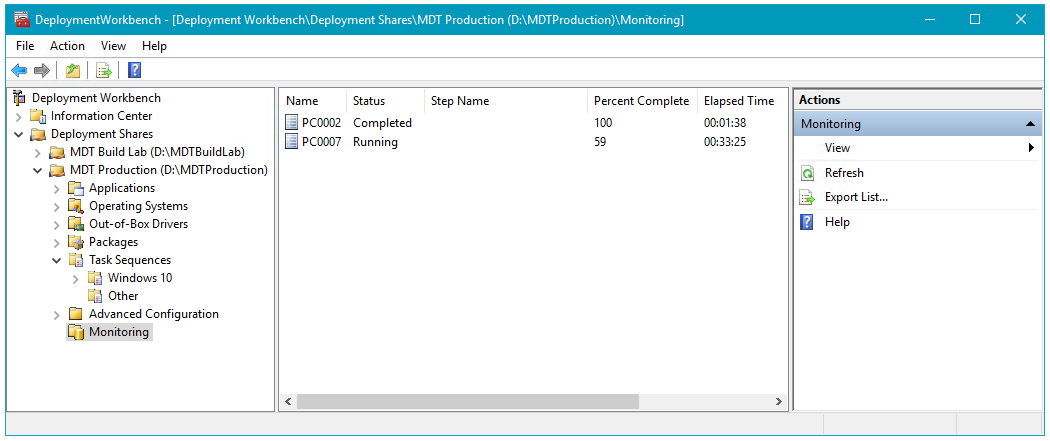Click the horizontal scrollbar in results pane
The width and height of the screenshot is (1050, 441).
pyautogui.click(x=467, y=401)
